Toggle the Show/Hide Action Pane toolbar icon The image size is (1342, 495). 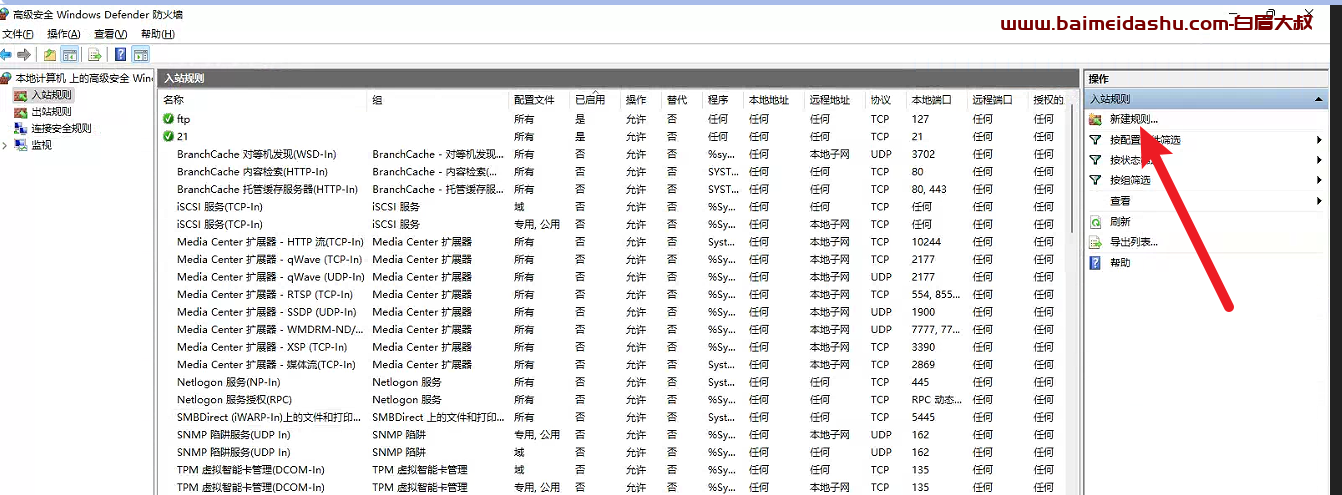(x=141, y=55)
